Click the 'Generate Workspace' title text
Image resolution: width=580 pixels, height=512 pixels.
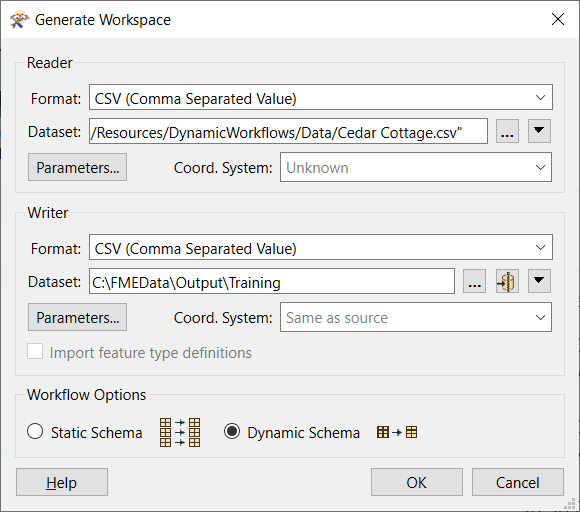point(103,20)
